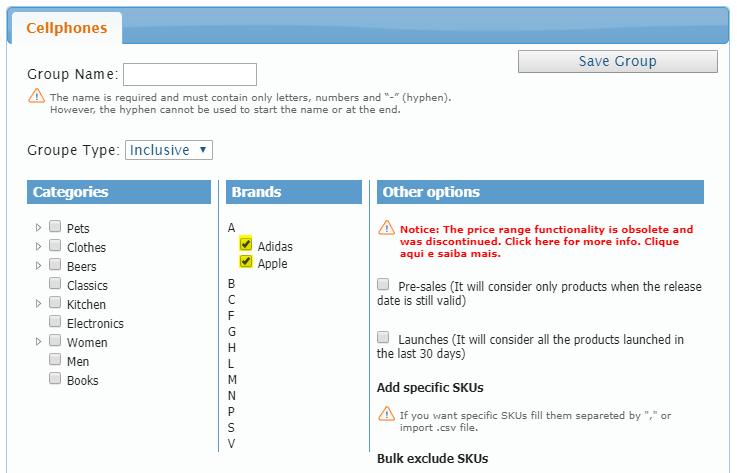Screen dimensions: 737x473
Task: Focus the Group Name text field
Action: 190,74
